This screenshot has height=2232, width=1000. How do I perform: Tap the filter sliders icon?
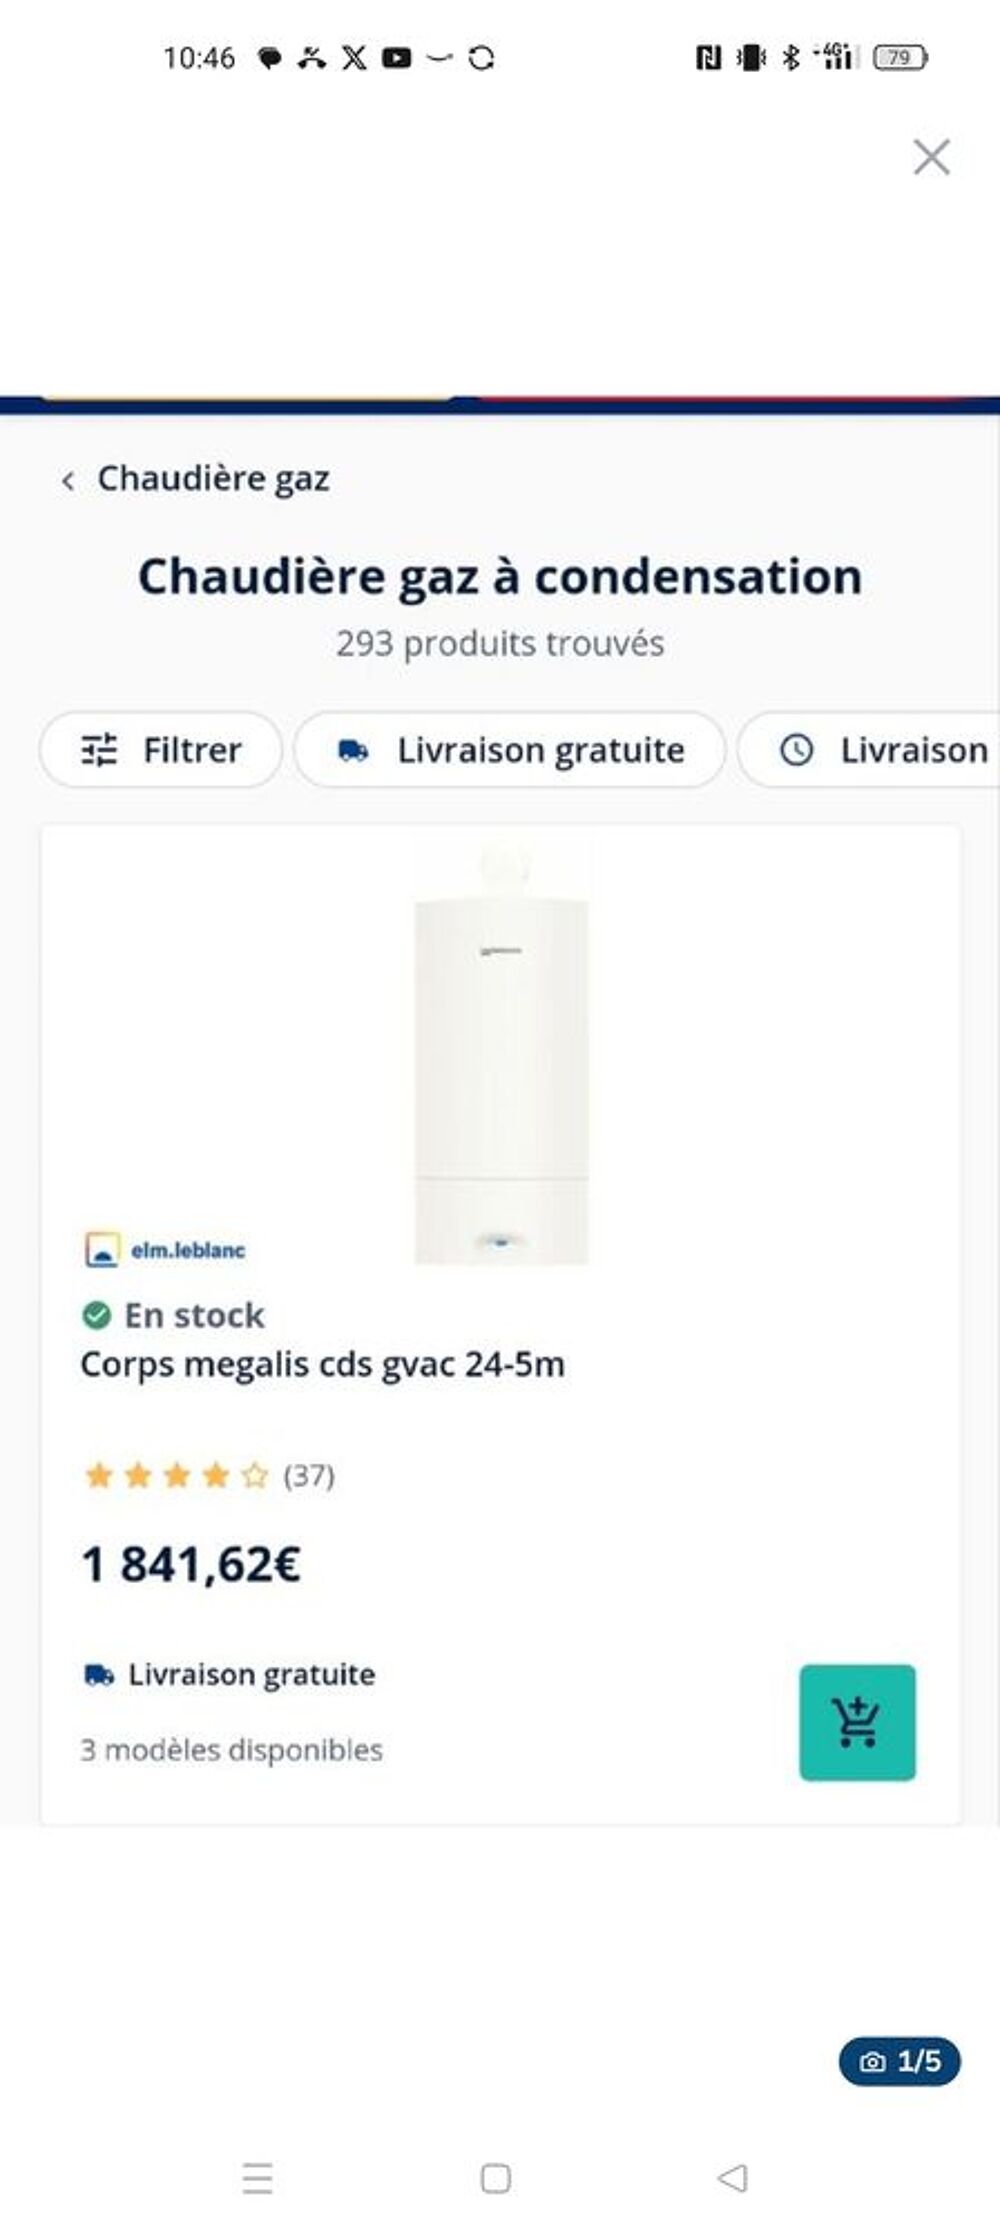pyautogui.click(x=99, y=750)
